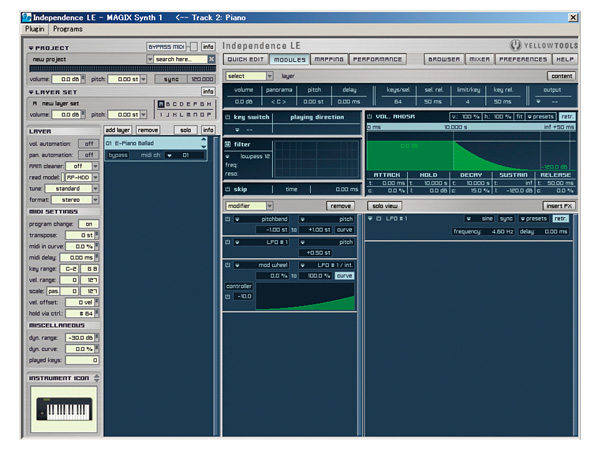Image resolution: width=600 pixels, height=450 pixels.
Task: Click the instrument icon up/down arrows
Action: pyautogui.click(x=96, y=378)
